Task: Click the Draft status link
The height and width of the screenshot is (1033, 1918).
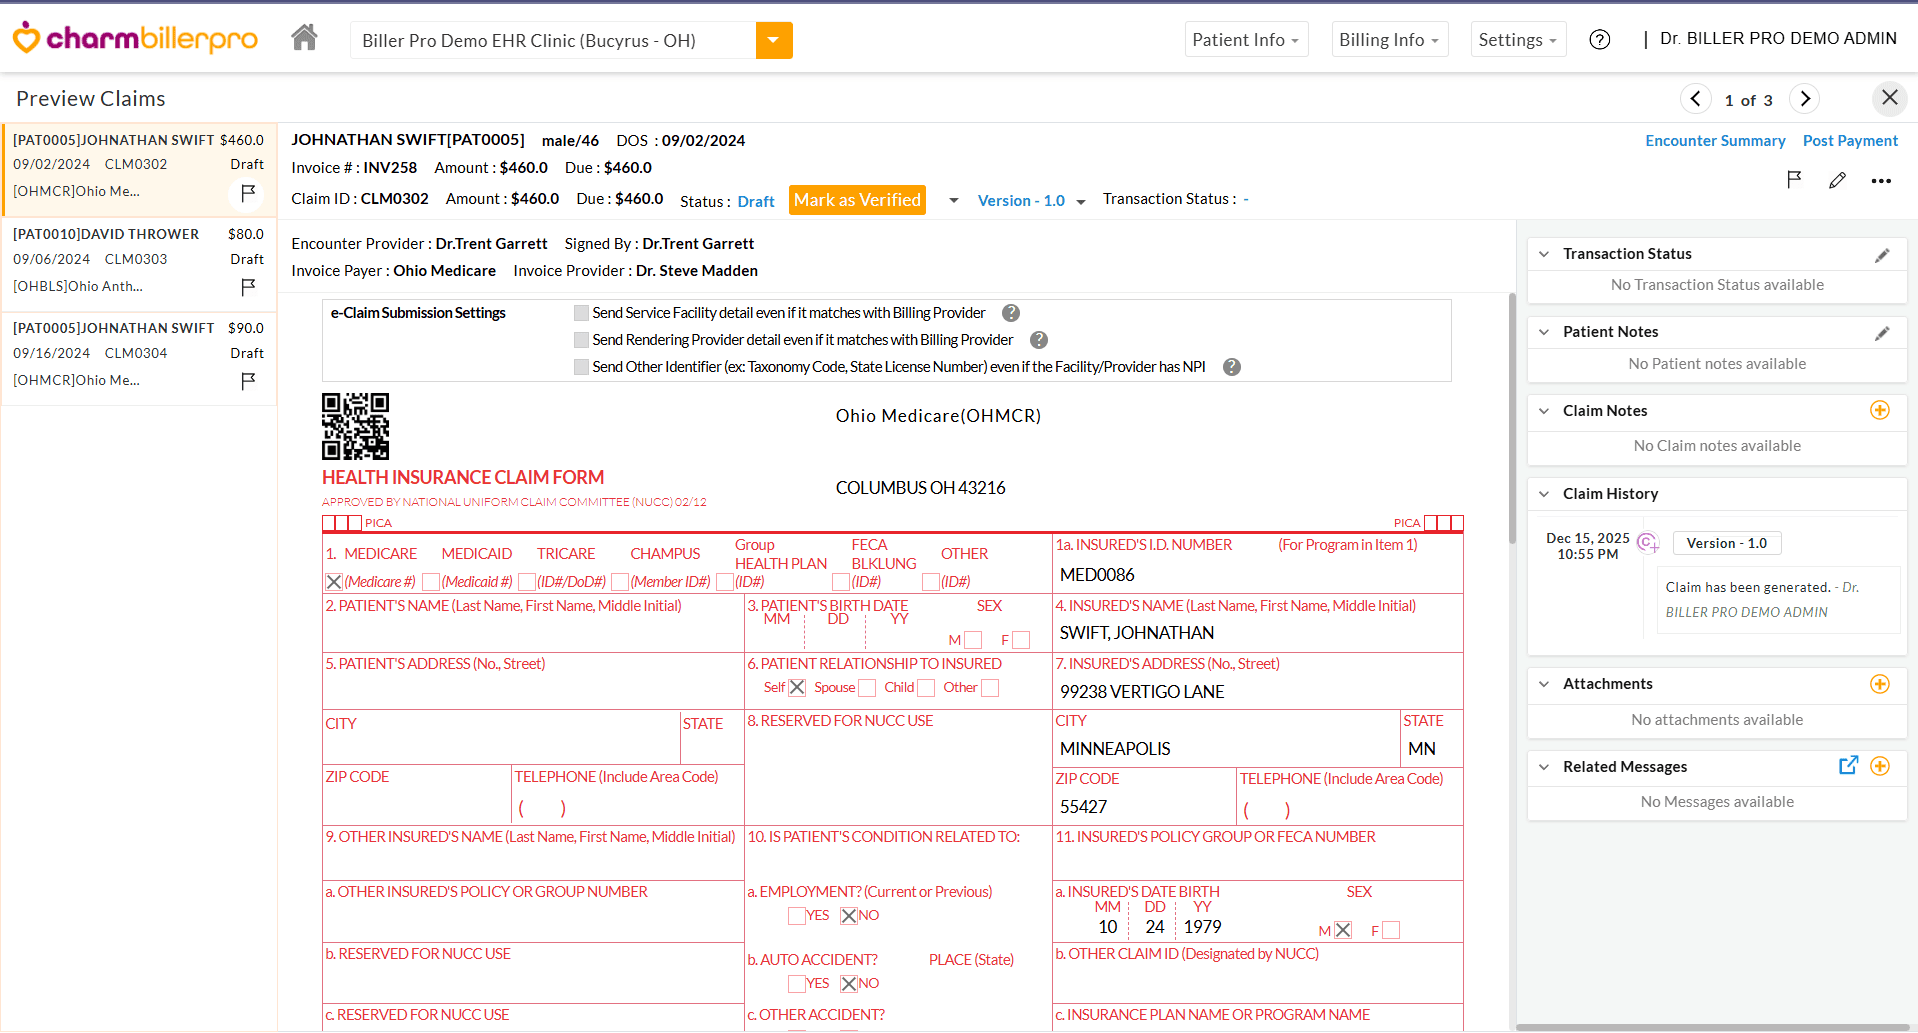Action: [x=756, y=202]
